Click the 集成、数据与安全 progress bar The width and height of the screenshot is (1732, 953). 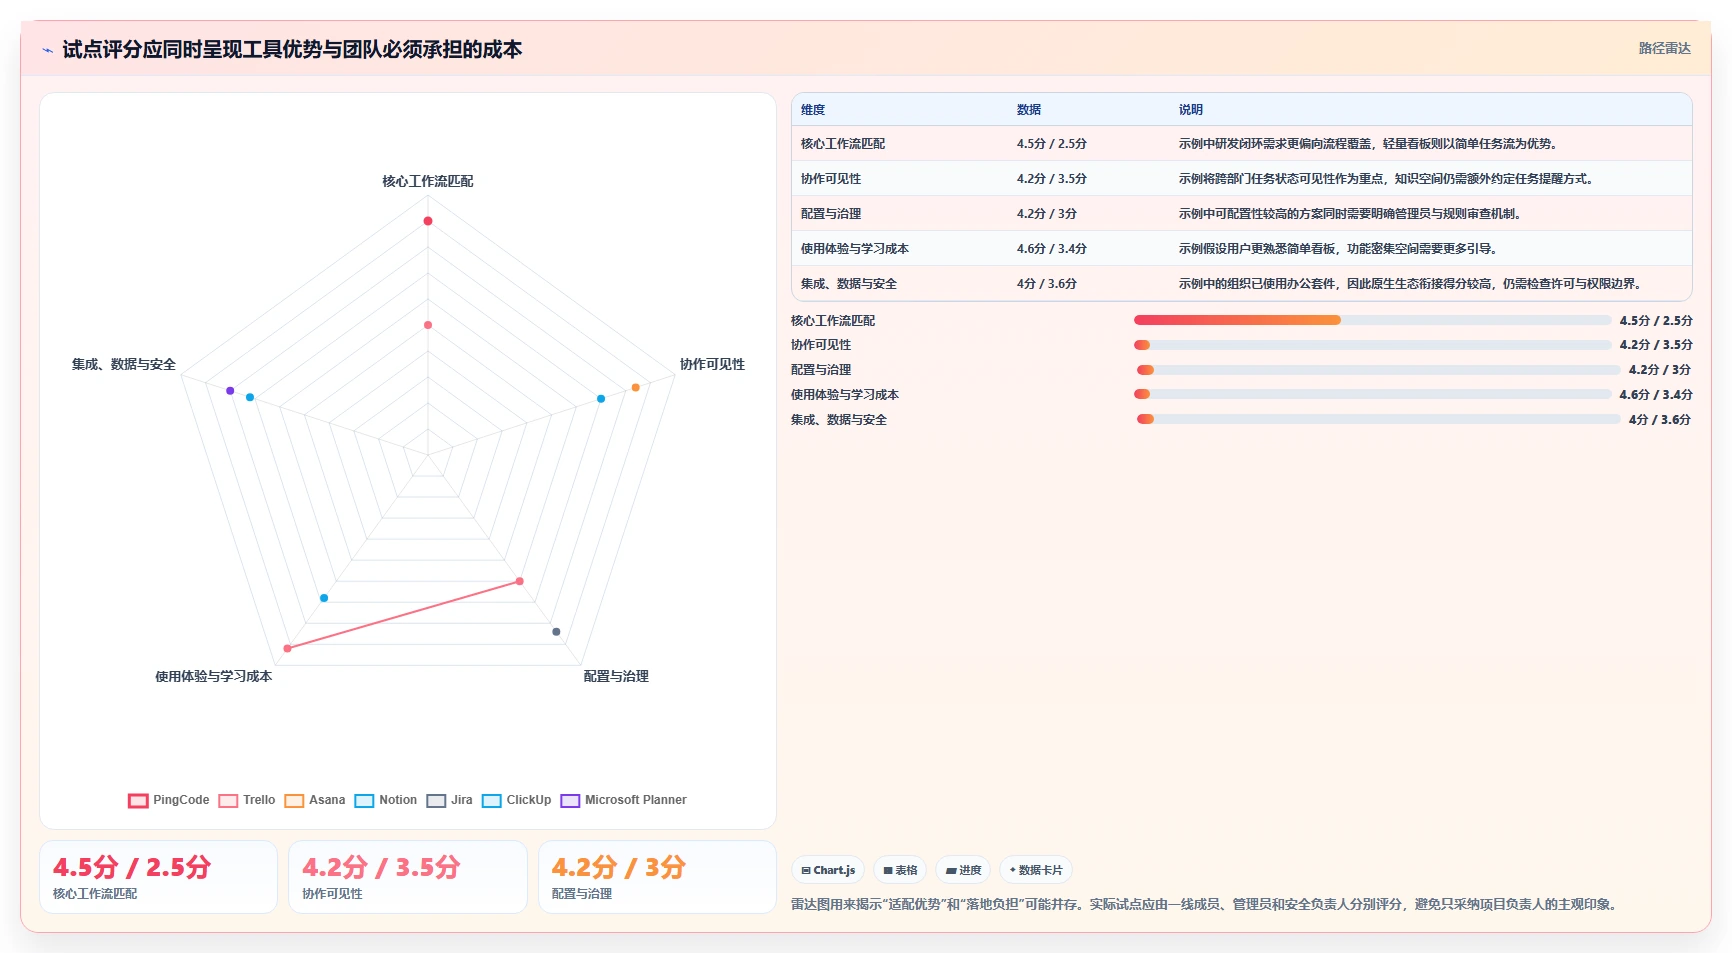(1378, 419)
